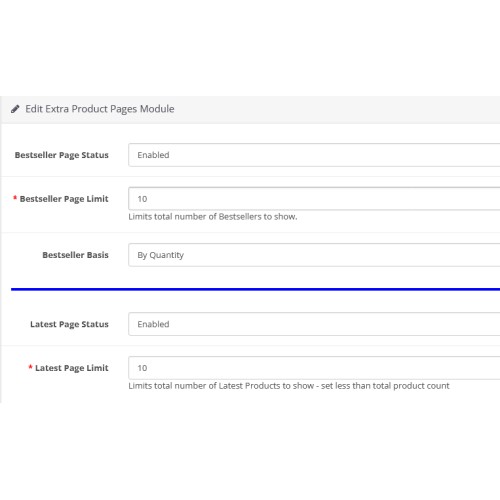Image resolution: width=500 pixels, height=500 pixels.
Task: Click the Bestseller Page Status label
Action: coord(62,155)
